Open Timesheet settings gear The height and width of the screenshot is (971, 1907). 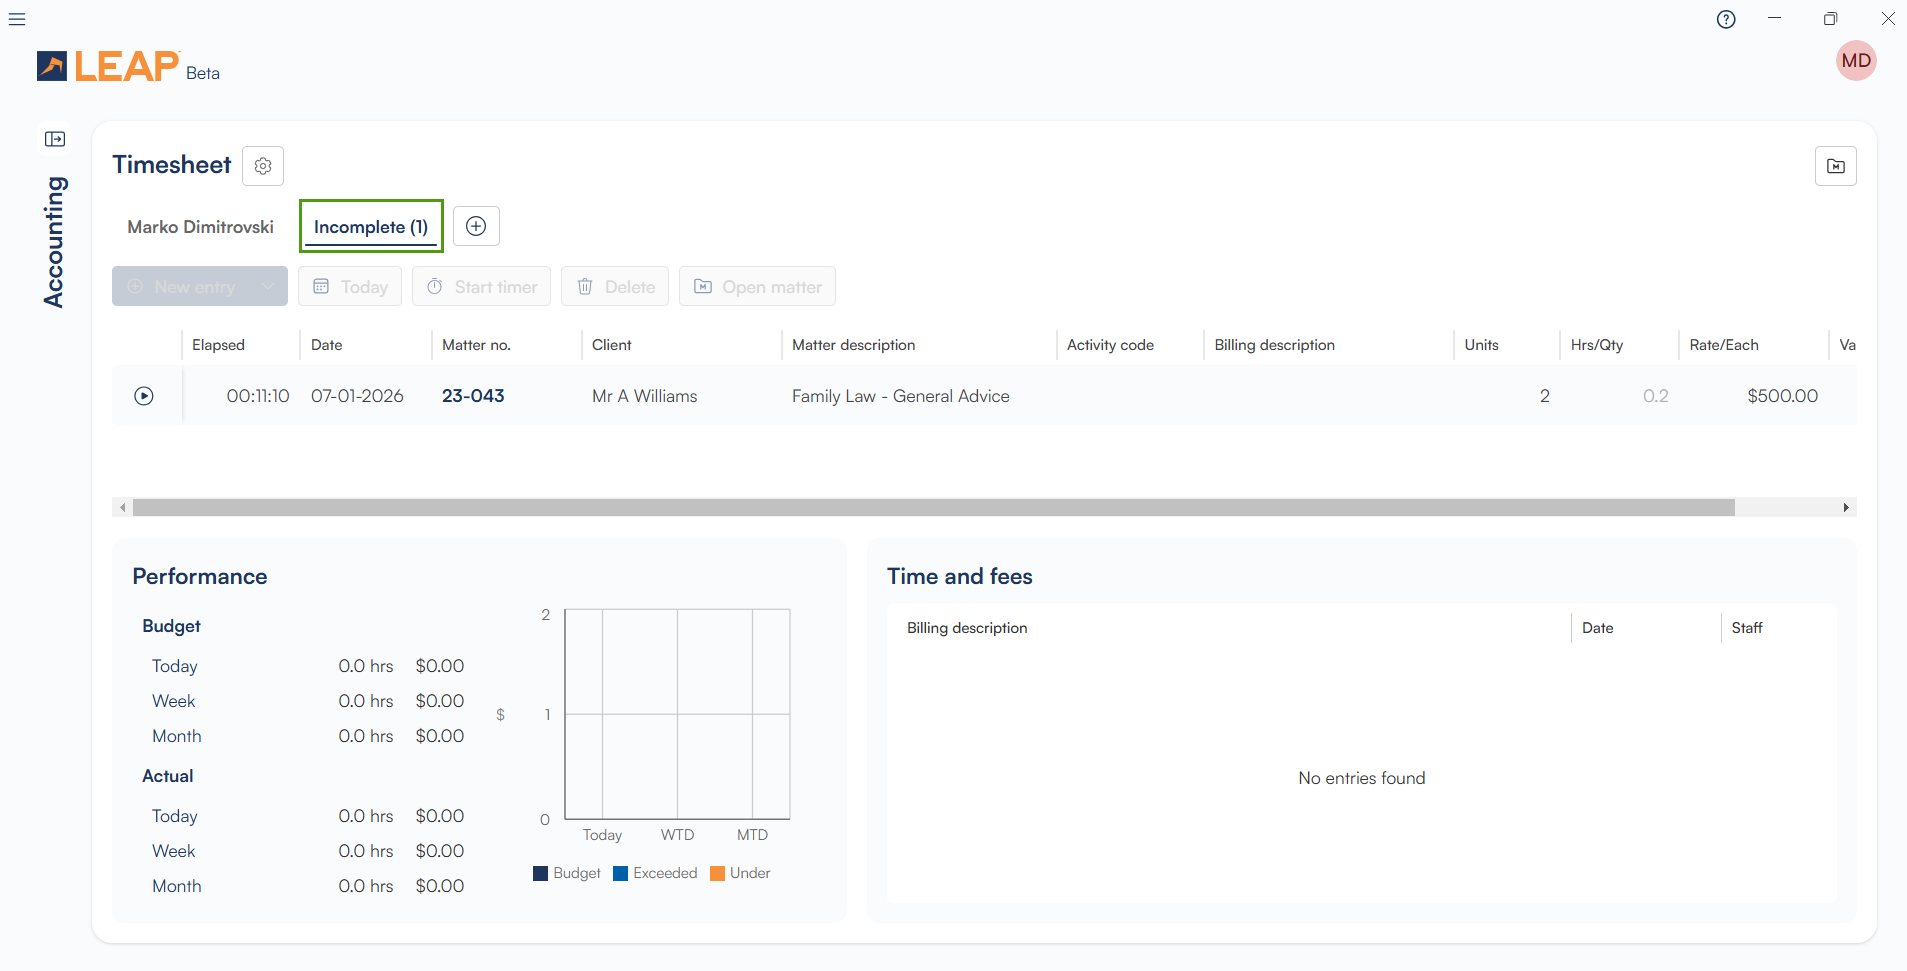click(x=263, y=166)
